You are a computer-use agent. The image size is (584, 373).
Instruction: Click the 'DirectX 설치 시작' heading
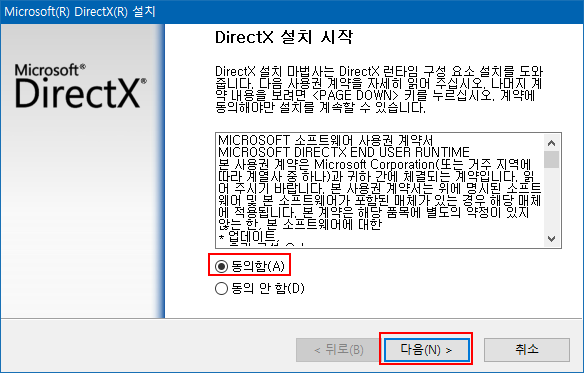[x=284, y=37]
